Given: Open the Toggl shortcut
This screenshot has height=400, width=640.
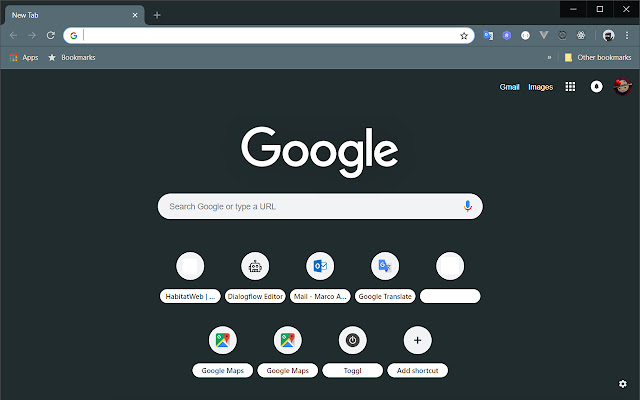Looking at the screenshot, I should (x=353, y=351).
